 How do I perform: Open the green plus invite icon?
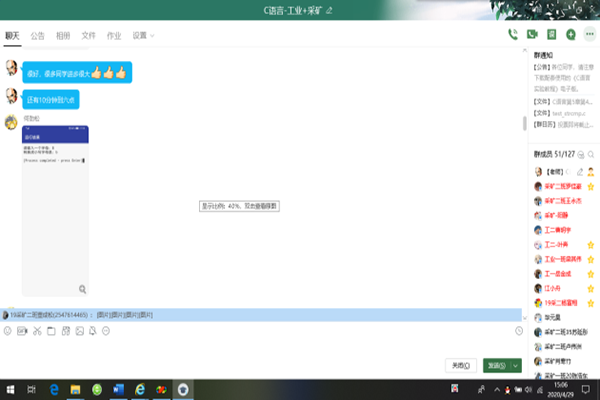pos(570,35)
